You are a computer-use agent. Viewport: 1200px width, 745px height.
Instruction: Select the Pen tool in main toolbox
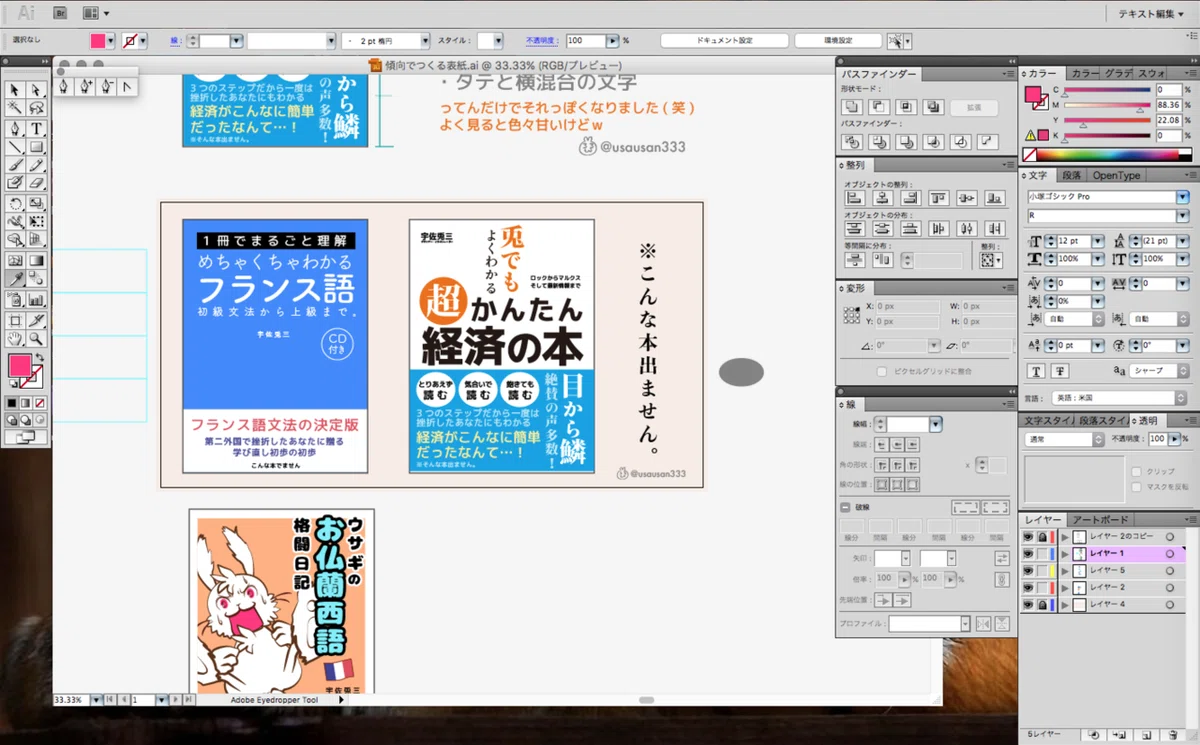[x=15, y=128]
